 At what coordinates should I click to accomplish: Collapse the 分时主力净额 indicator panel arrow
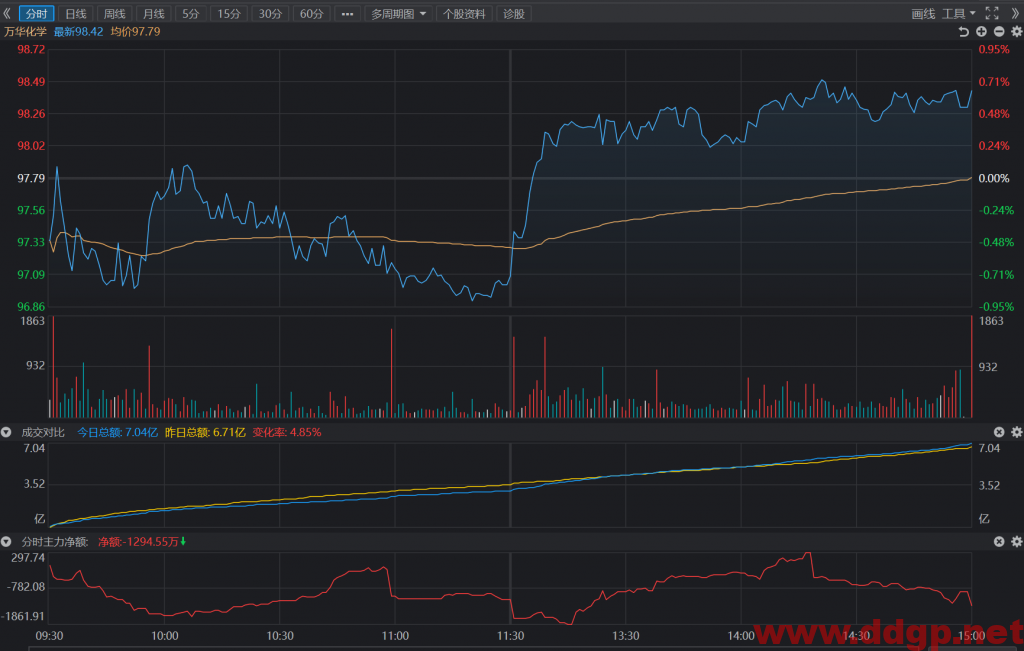coord(7,542)
